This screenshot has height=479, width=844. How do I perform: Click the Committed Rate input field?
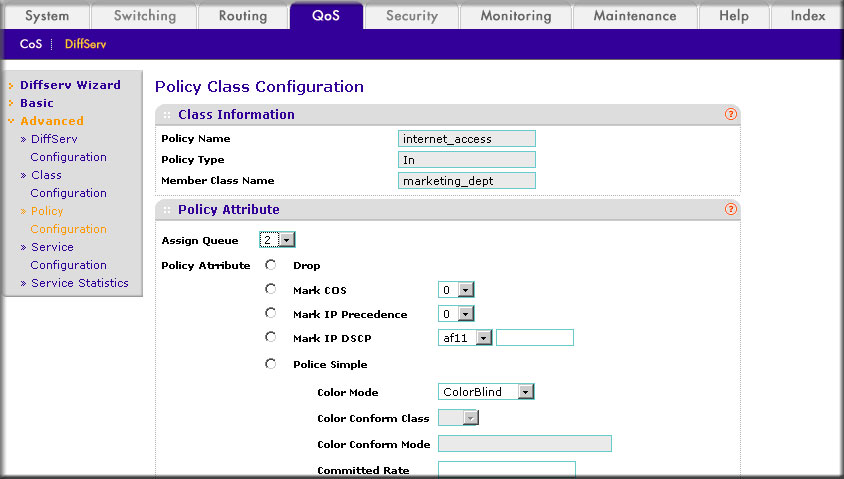point(507,469)
